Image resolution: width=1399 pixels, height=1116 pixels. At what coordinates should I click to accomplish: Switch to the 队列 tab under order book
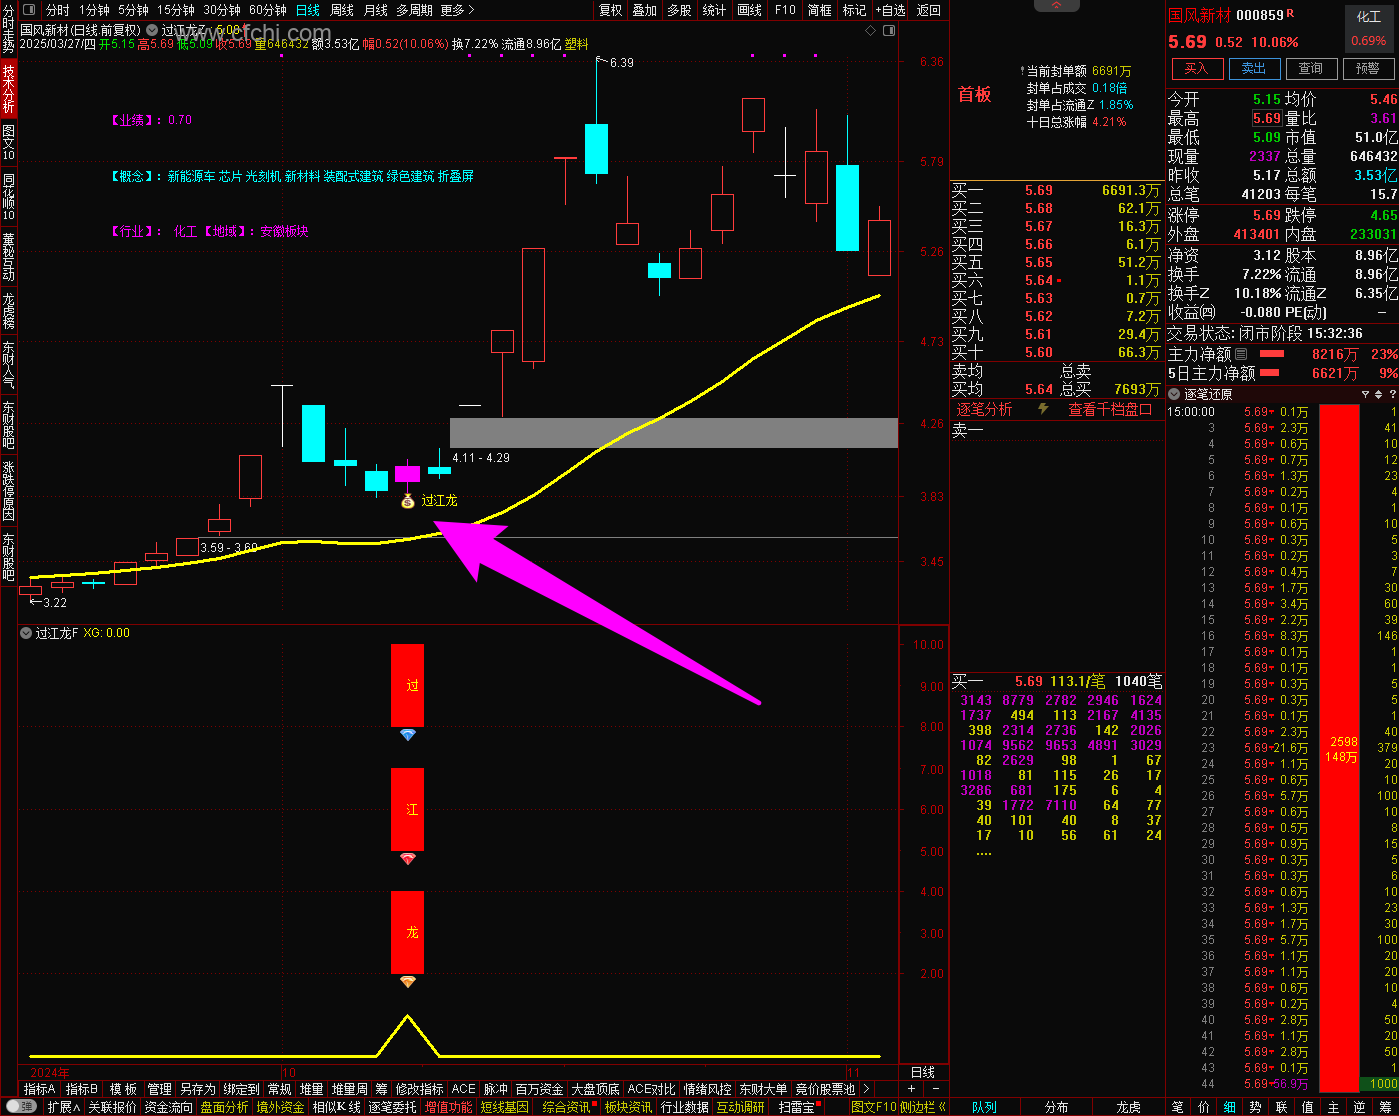pos(984,1107)
